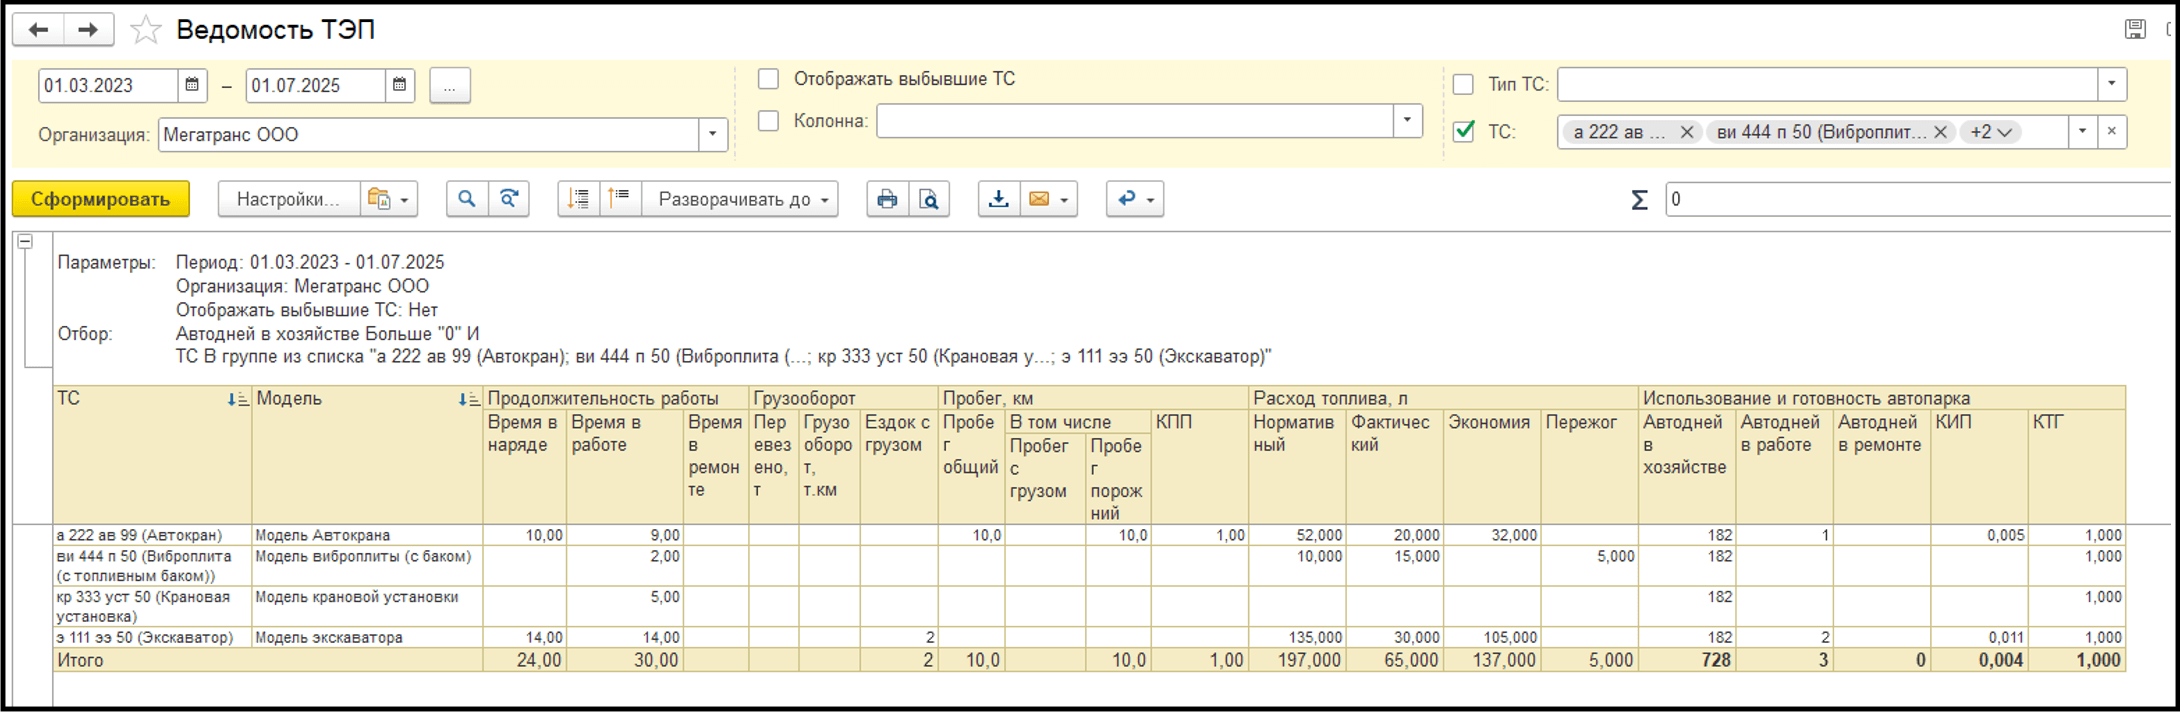Enable 'Отображать выбывшие ТС' checkbox
The height and width of the screenshot is (712, 2180).
(x=768, y=79)
